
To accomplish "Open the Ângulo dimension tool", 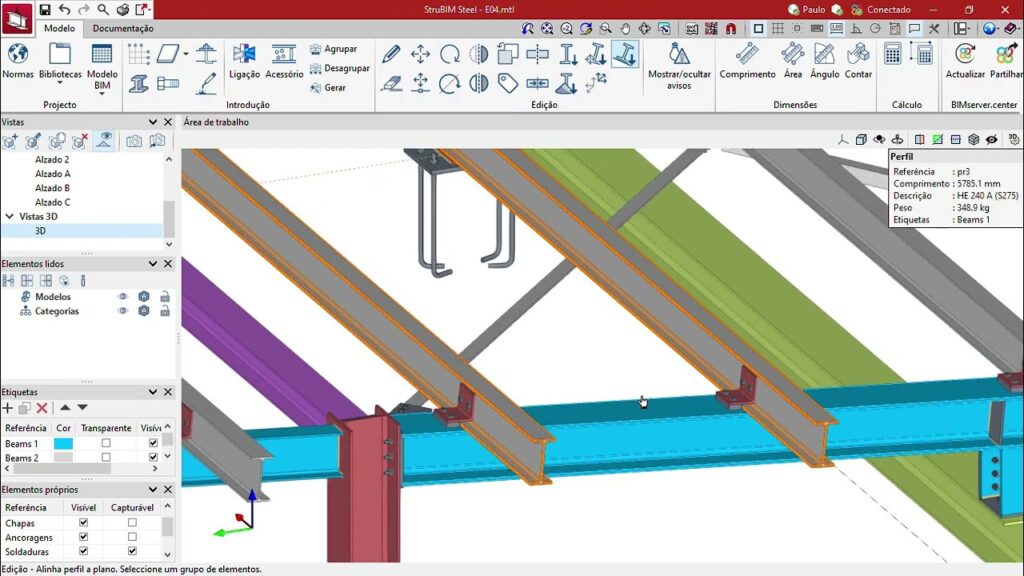I will pyautogui.click(x=825, y=61).
